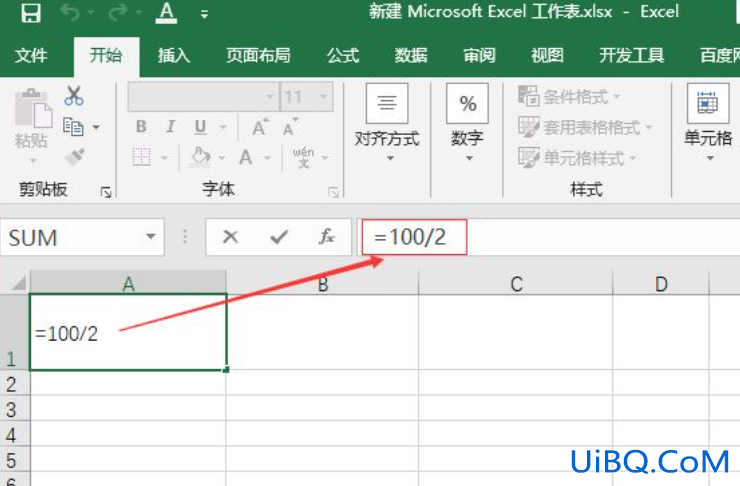
Task: Open the Borders dropdown arrow
Action: click(164, 158)
